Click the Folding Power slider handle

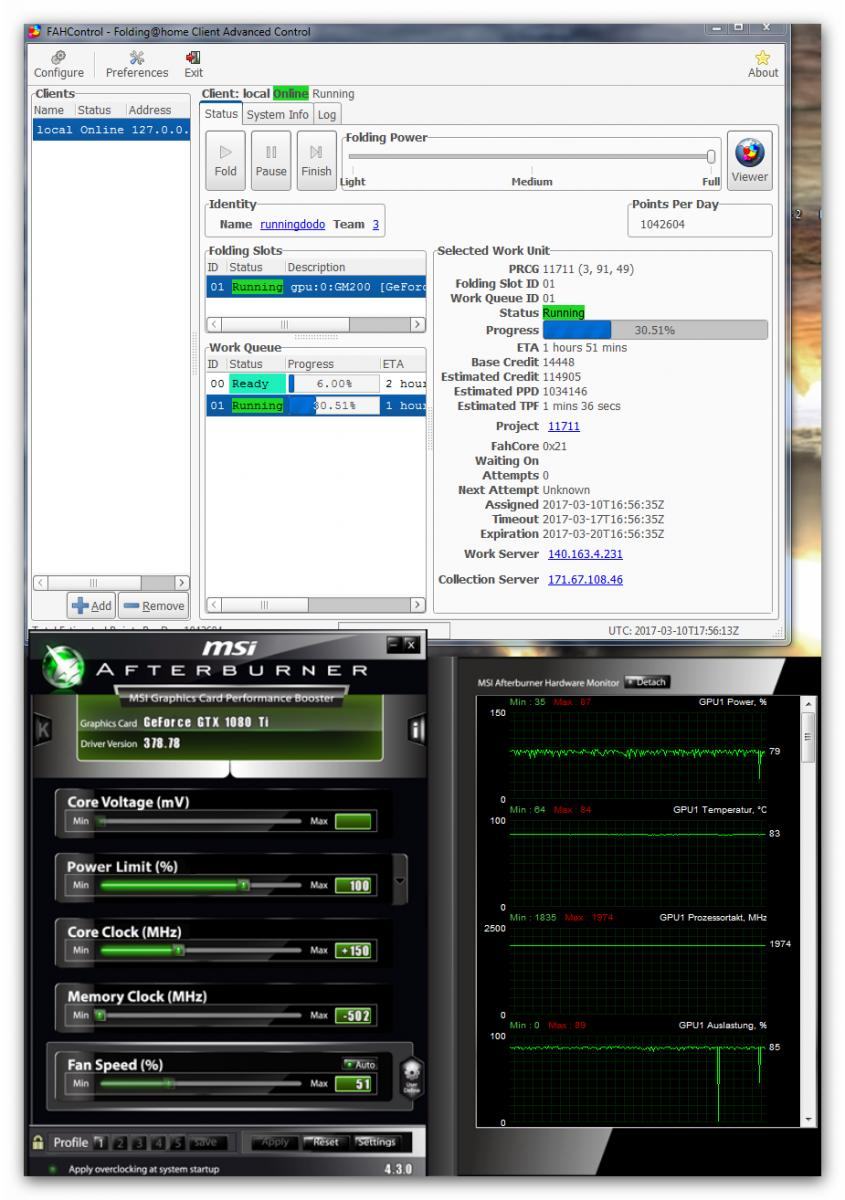(x=711, y=156)
